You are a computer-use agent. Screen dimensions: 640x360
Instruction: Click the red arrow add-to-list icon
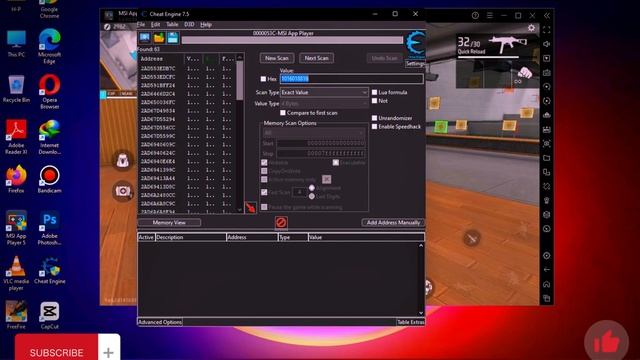(251, 208)
